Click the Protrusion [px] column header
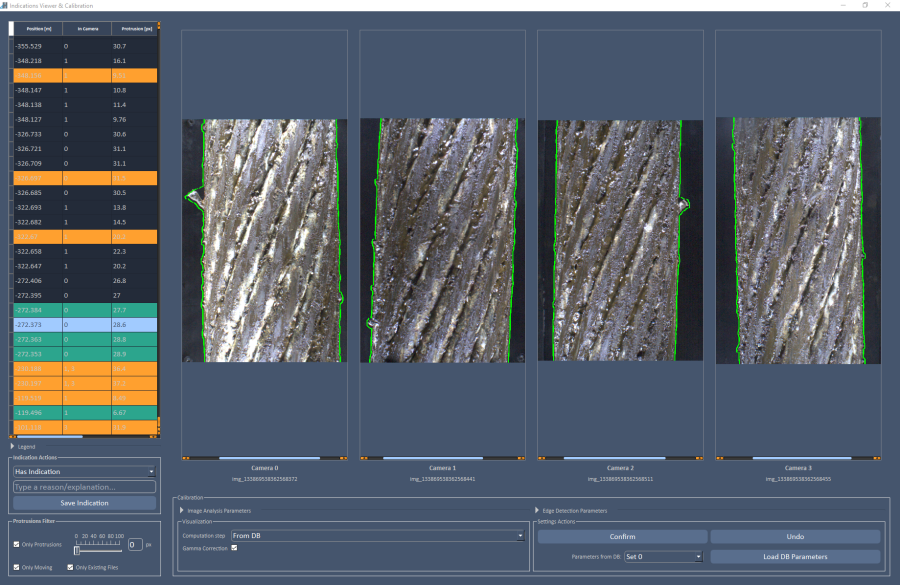Image resolution: width=900 pixels, height=585 pixels. pos(132,29)
